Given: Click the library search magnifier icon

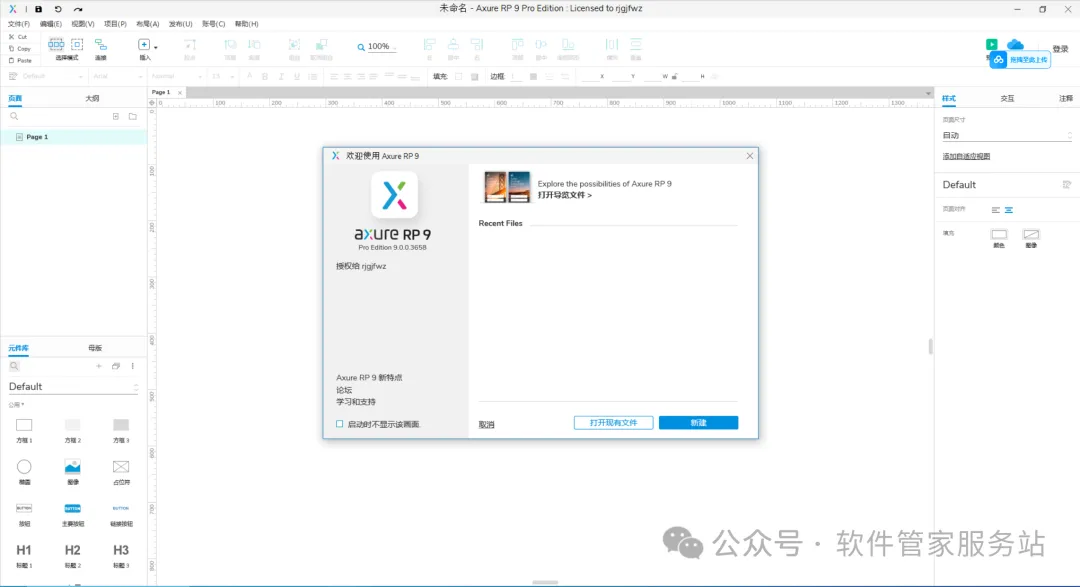Looking at the screenshot, I should point(14,366).
